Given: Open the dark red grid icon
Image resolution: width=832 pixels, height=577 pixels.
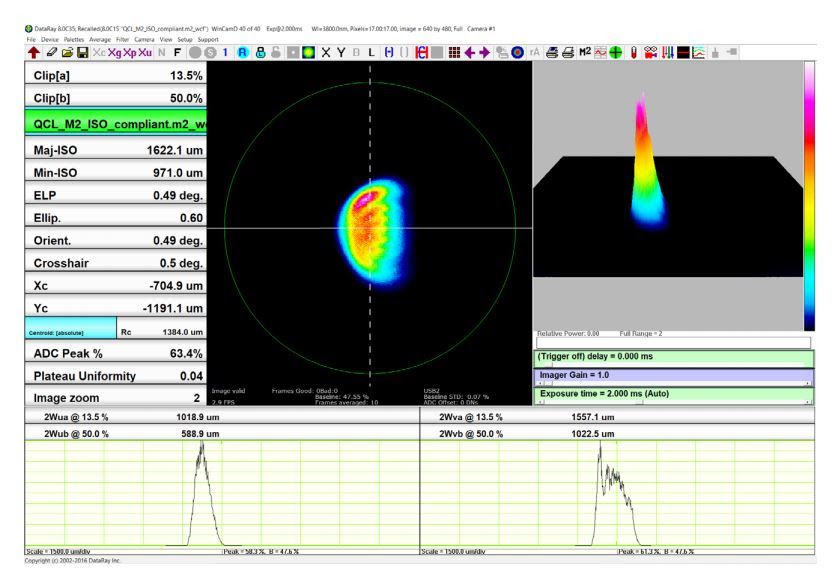Looking at the screenshot, I should pyautogui.click(x=454, y=52).
